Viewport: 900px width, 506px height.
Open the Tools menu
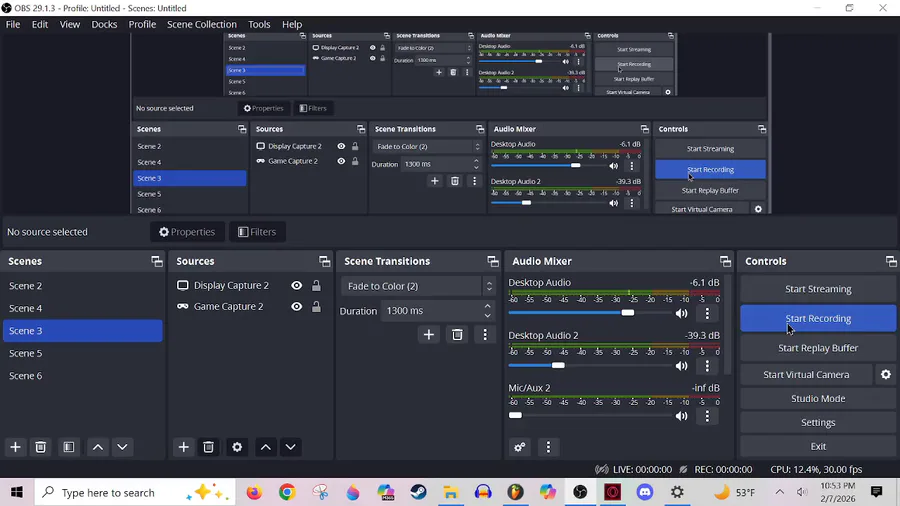coord(259,24)
